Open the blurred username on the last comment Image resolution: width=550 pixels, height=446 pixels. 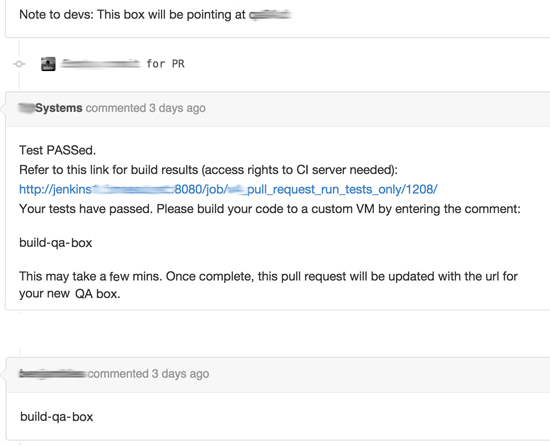53,374
